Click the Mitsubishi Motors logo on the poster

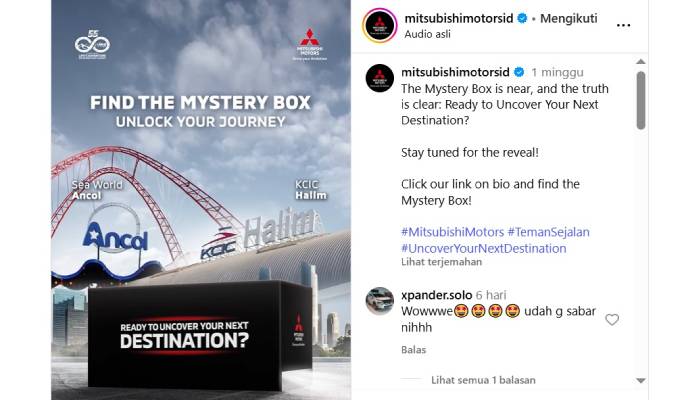pyautogui.click(x=309, y=45)
